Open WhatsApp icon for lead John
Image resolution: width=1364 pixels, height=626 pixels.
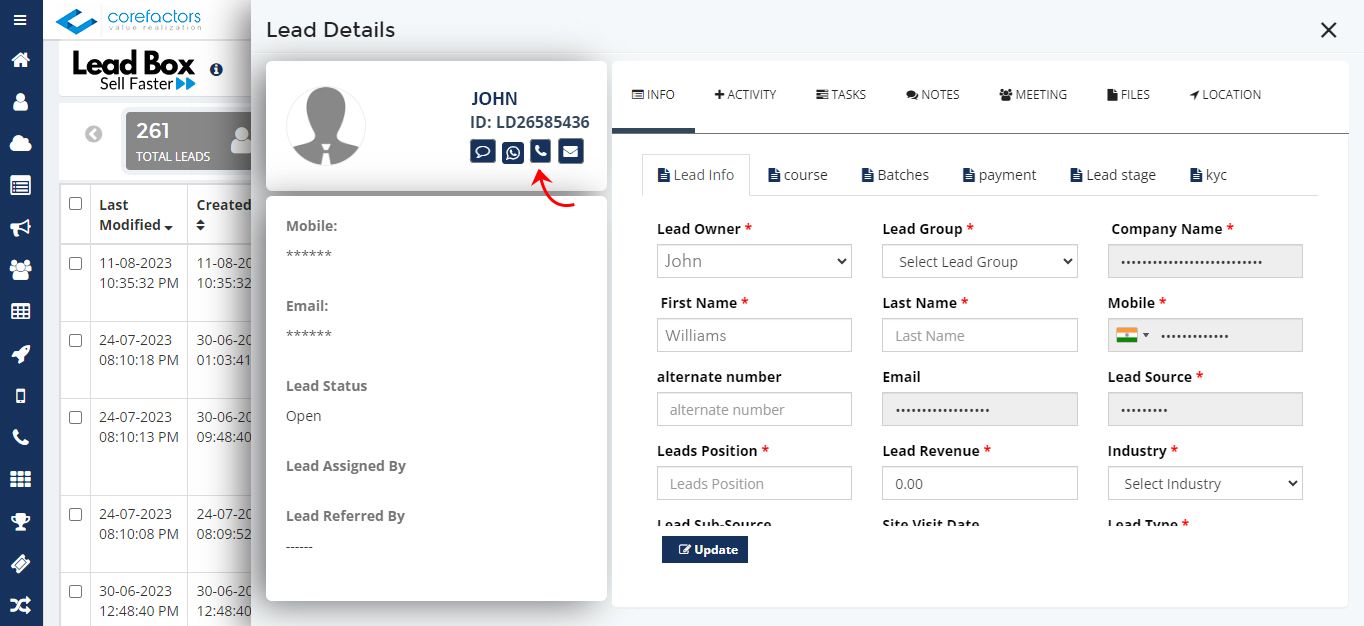click(x=513, y=152)
